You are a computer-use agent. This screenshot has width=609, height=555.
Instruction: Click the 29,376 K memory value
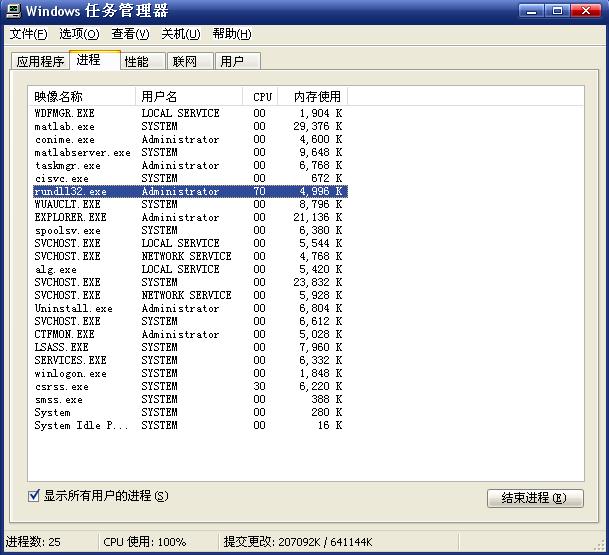click(318, 126)
